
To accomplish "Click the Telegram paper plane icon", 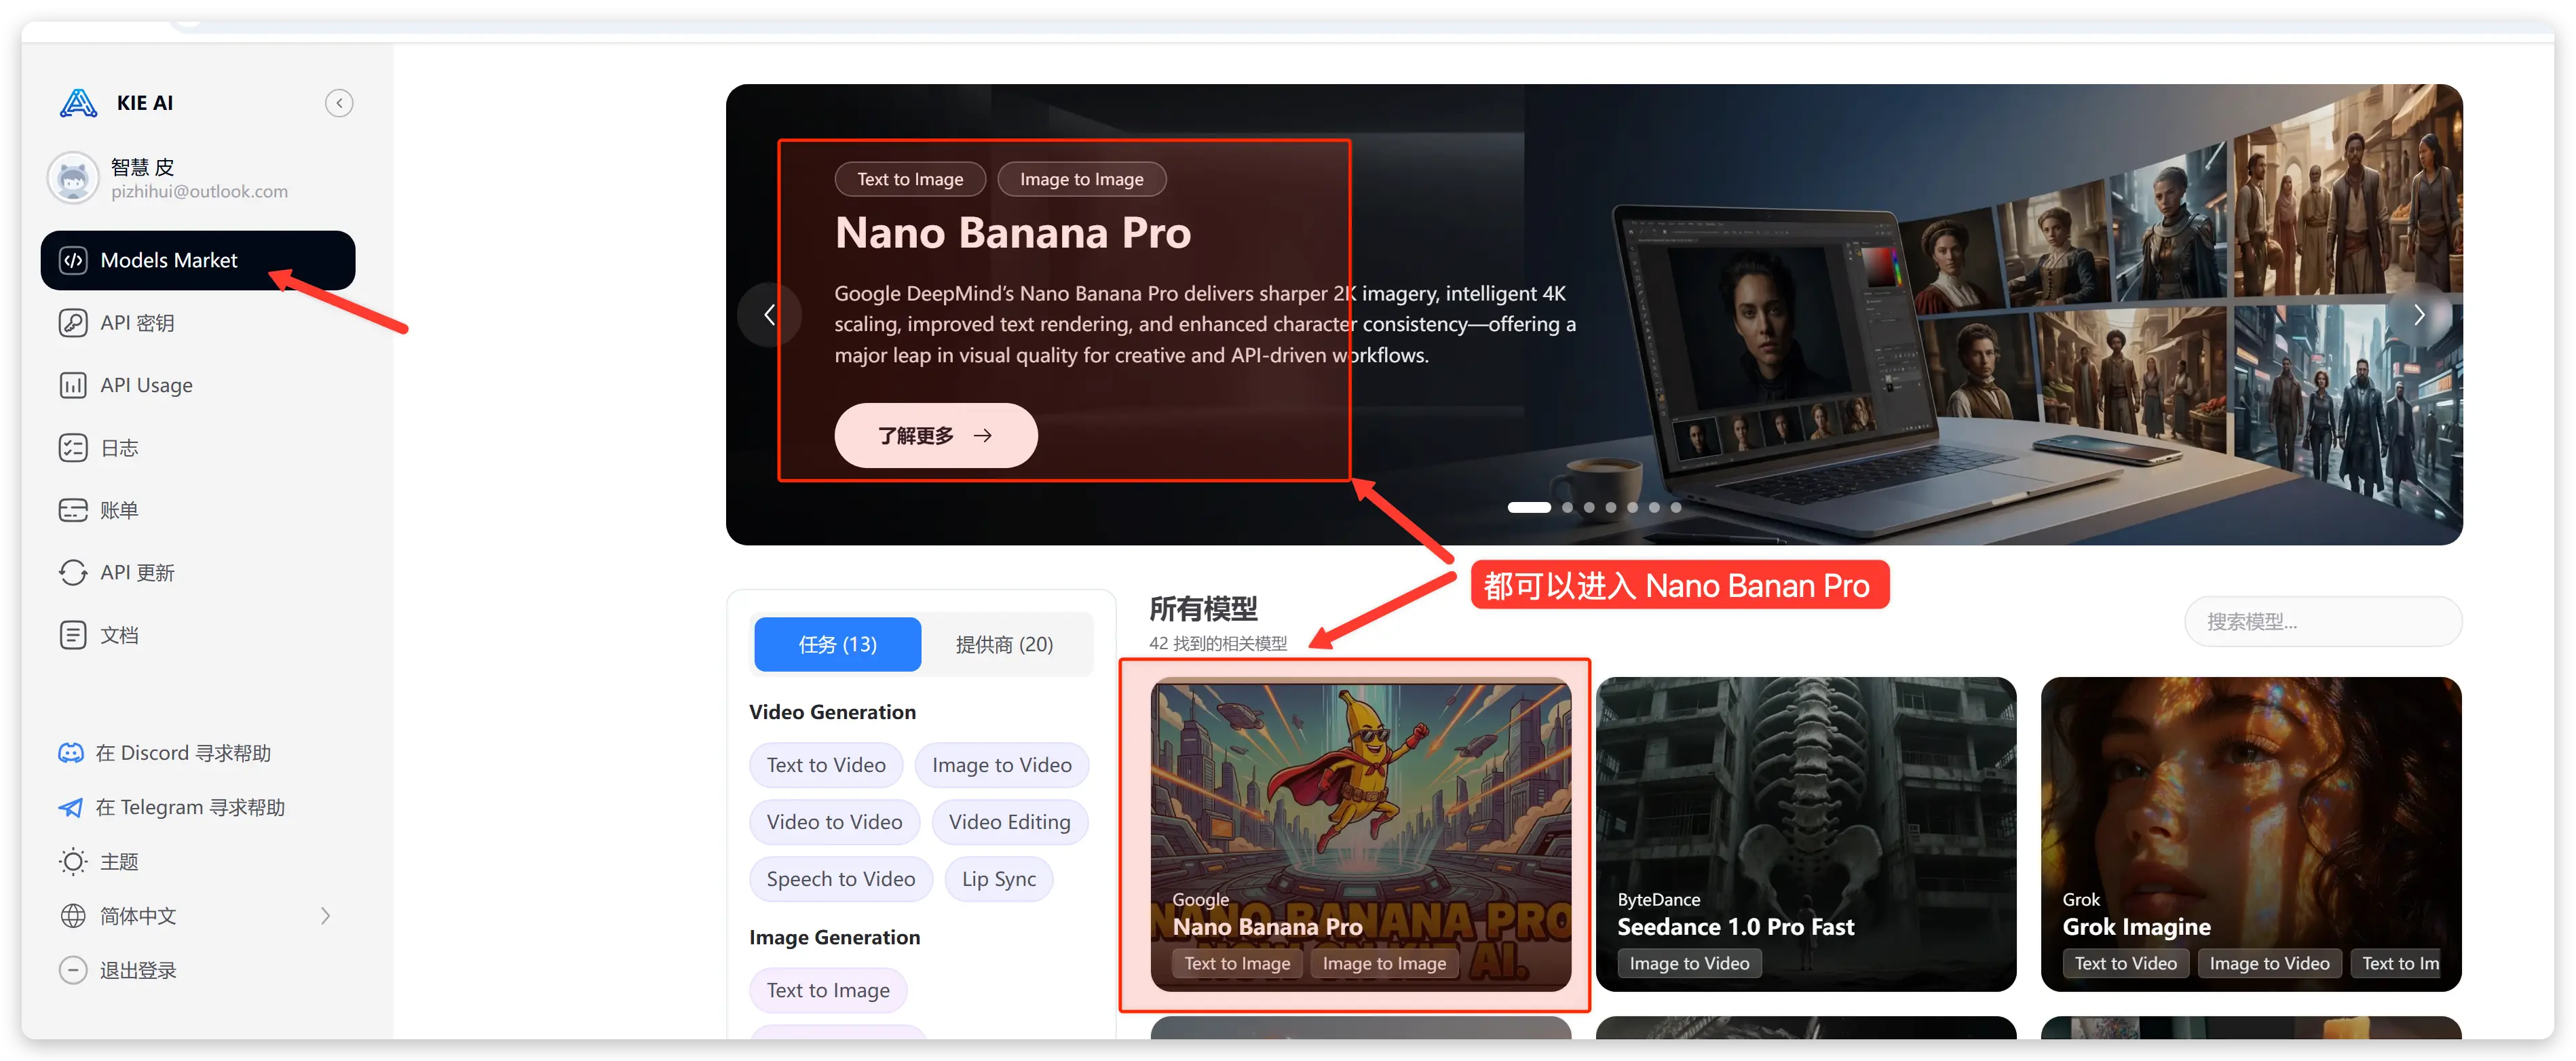I will [71, 808].
